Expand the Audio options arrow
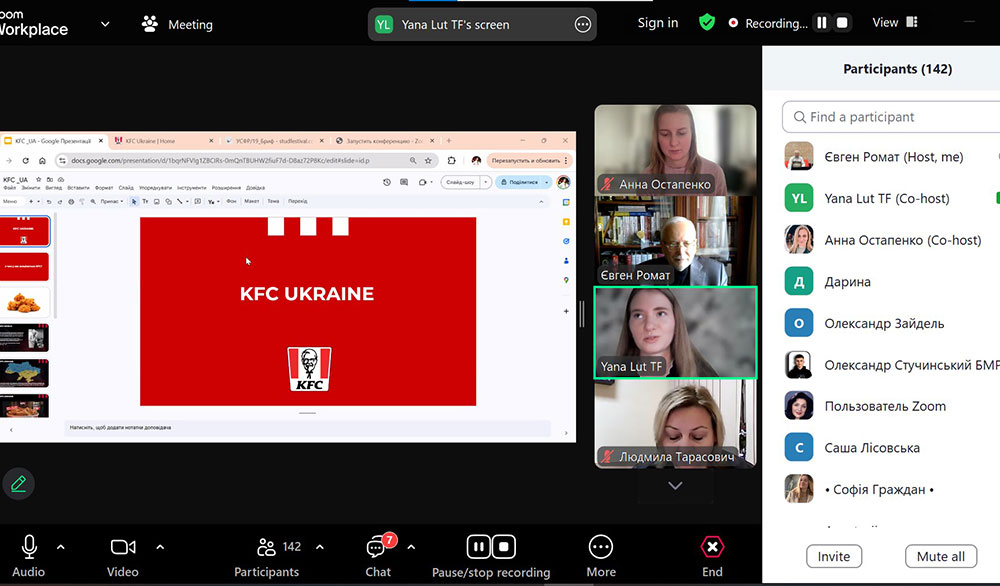 pos(61,547)
